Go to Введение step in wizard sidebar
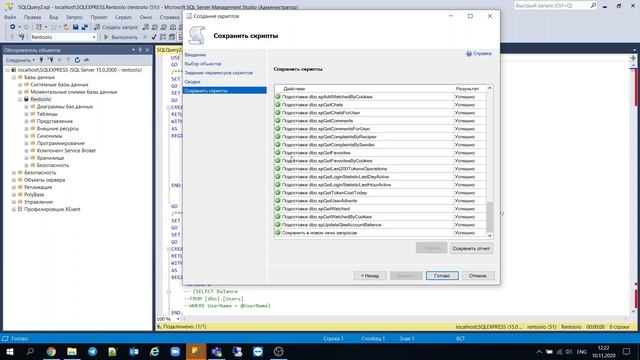This screenshot has width=640, height=360. (195, 55)
